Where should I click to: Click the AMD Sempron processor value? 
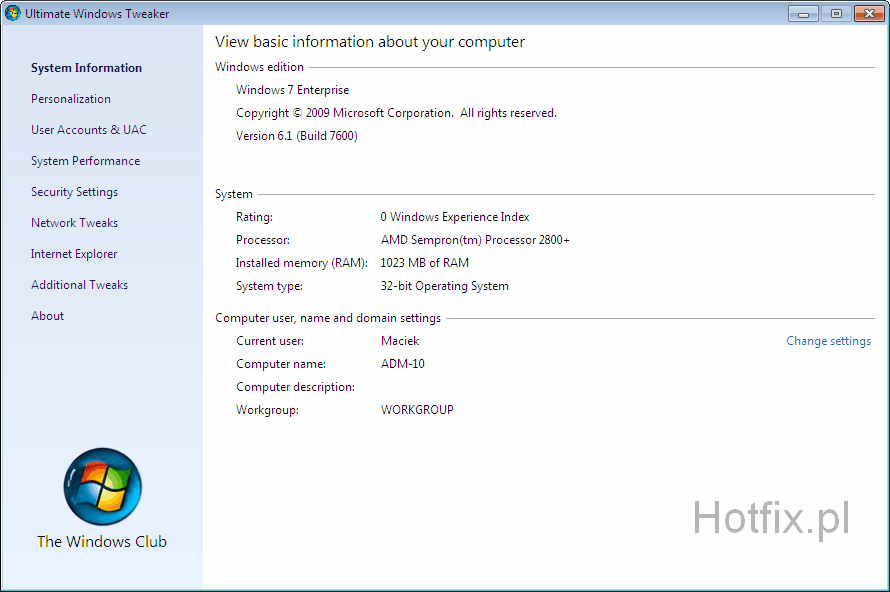point(475,240)
